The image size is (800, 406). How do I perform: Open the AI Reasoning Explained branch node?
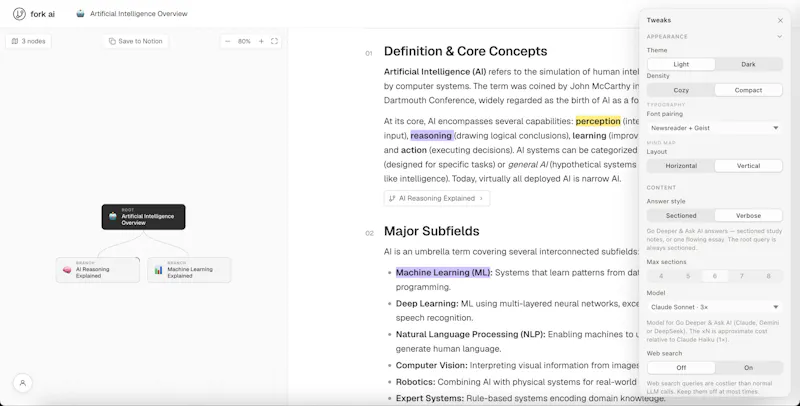[97, 270]
